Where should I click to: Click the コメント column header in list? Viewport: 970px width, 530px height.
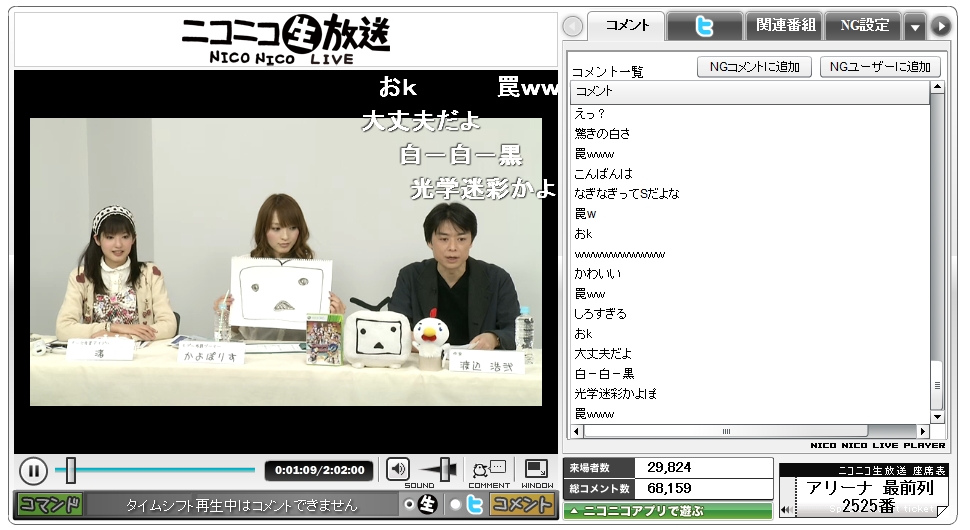coord(749,91)
